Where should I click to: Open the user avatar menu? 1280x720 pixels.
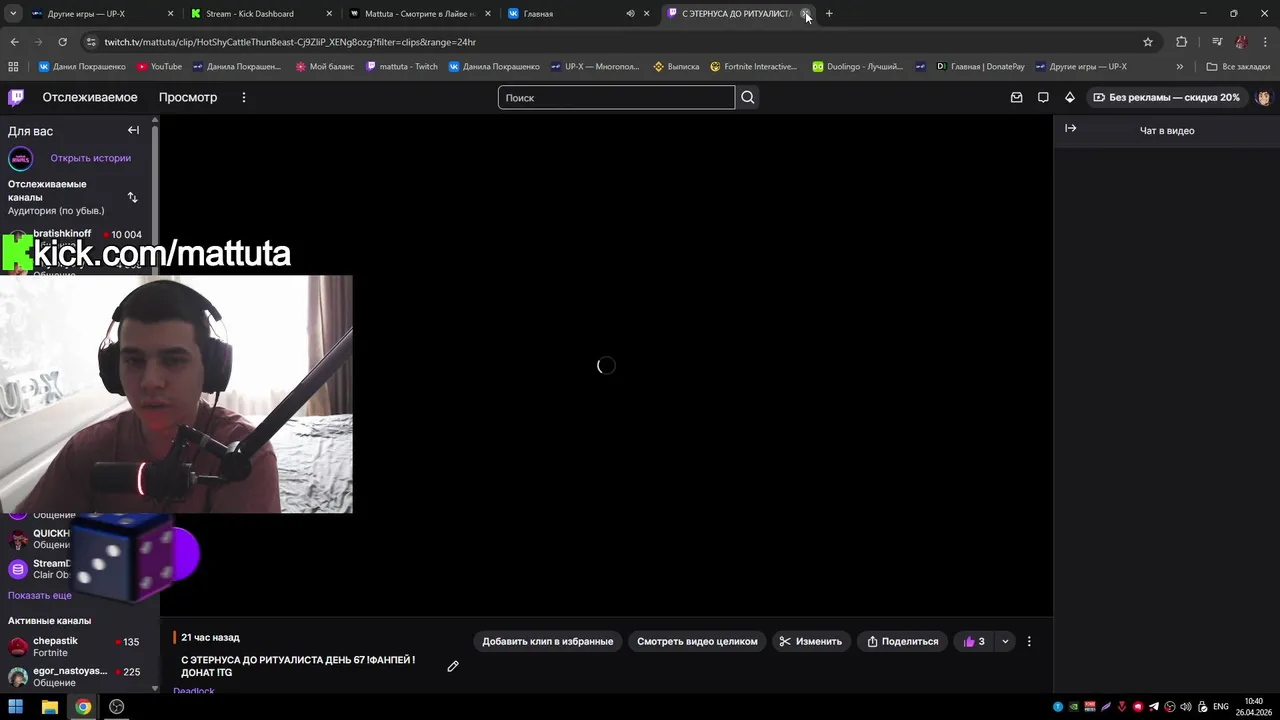click(x=1263, y=97)
